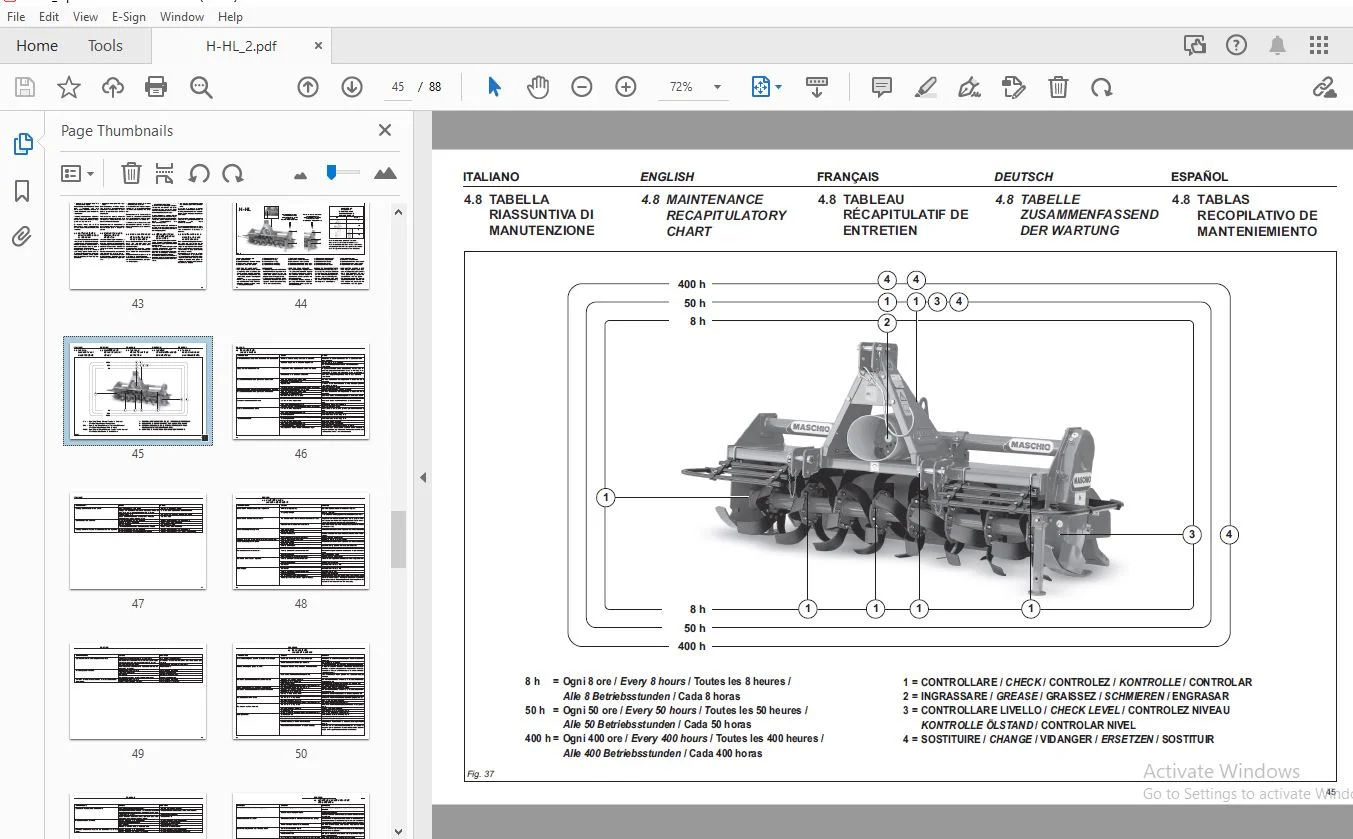Close the Page Thumbnails panel

click(385, 130)
